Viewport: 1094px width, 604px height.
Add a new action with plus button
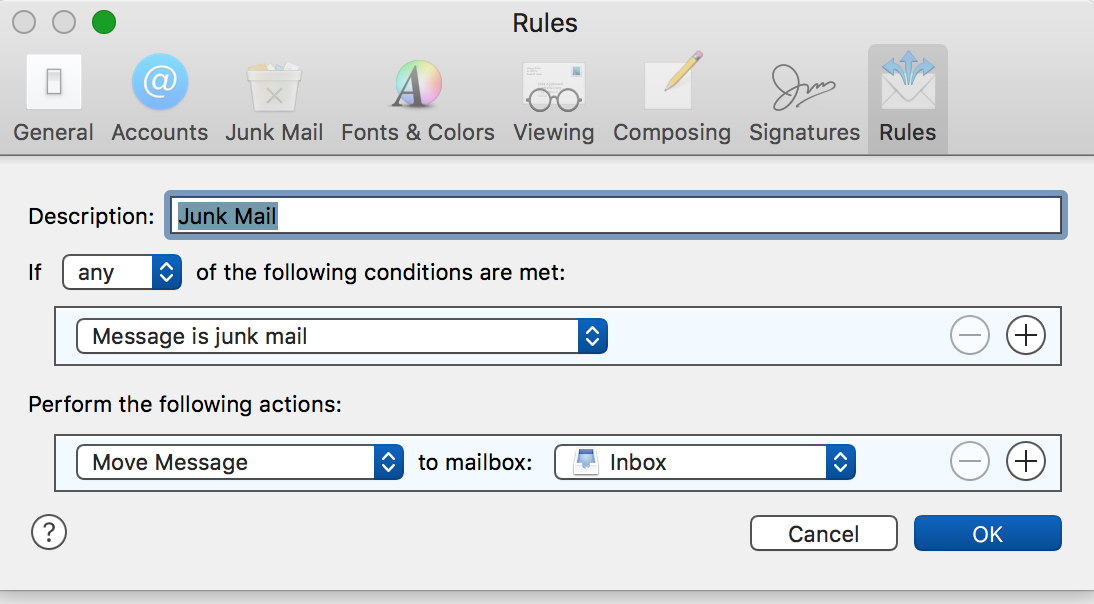(1026, 461)
